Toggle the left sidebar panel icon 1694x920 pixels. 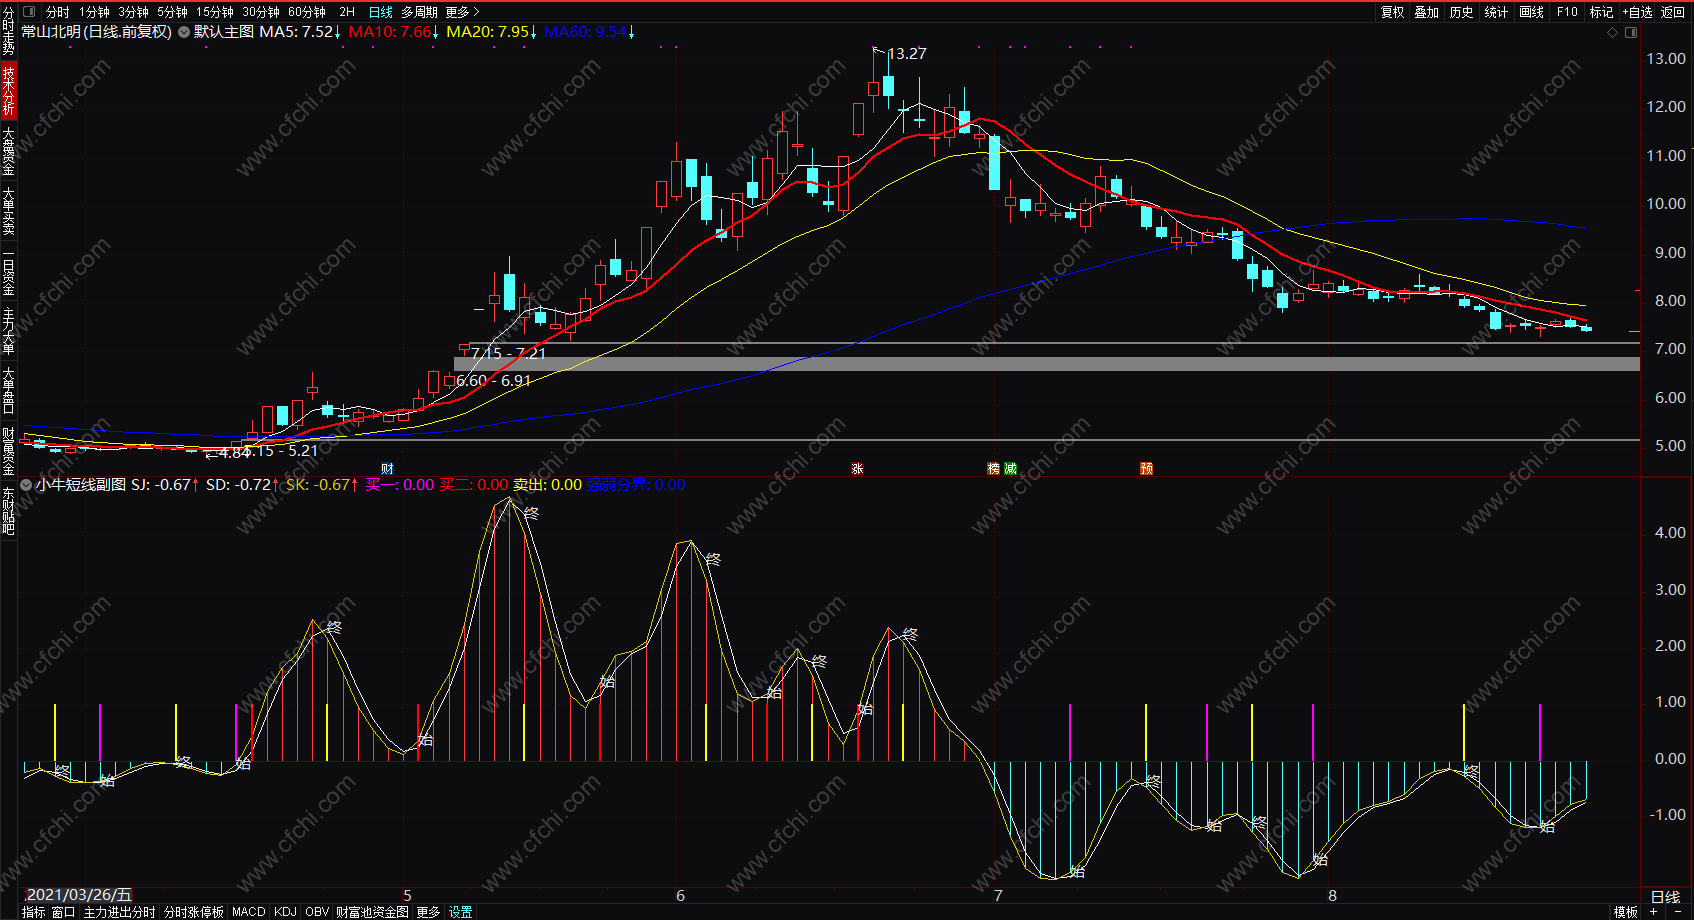pyautogui.click(x=28, y=12)
